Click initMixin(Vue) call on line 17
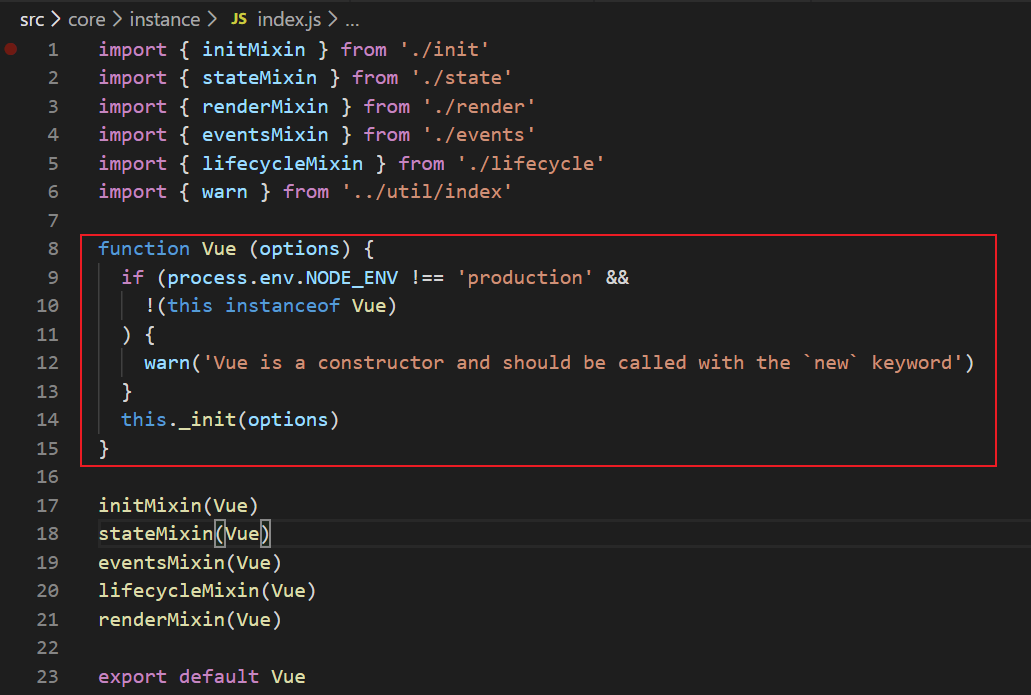Screen dimensions: 1031x695 178,506
